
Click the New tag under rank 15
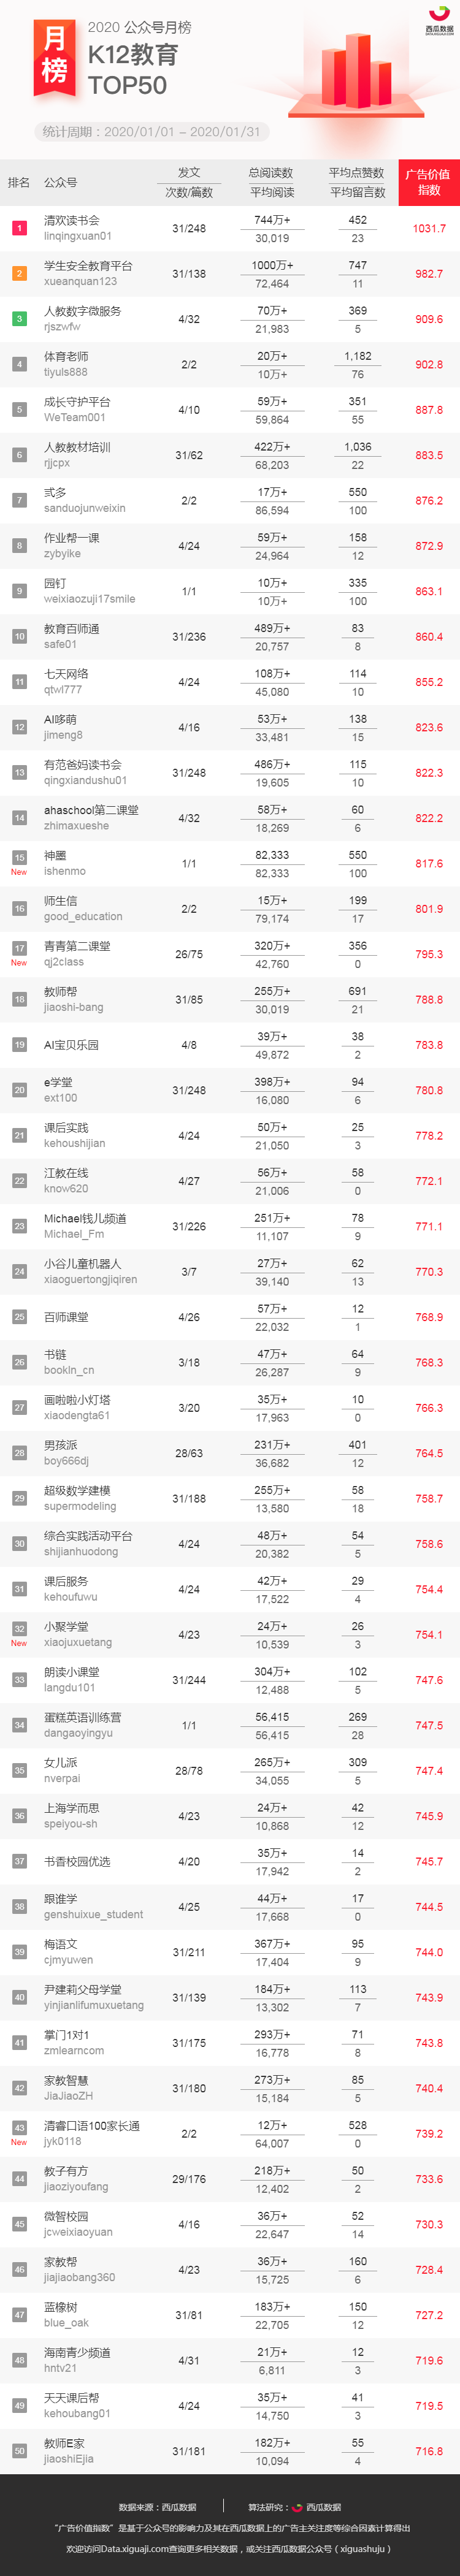pyautogui.click(x=19, y=872)
